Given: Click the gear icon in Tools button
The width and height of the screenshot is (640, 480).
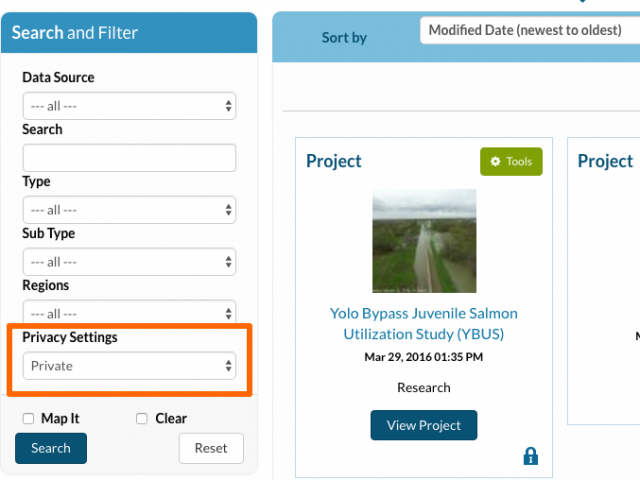Looking at the screenshot, I should coord(495,161).
